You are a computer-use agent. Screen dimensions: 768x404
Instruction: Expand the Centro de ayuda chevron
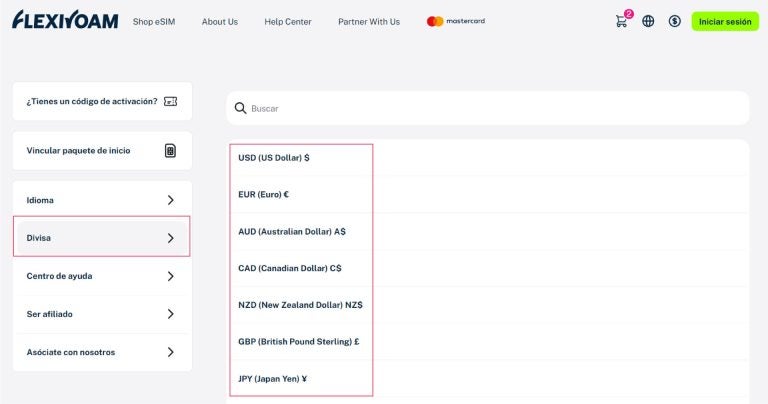pos(170,276)
